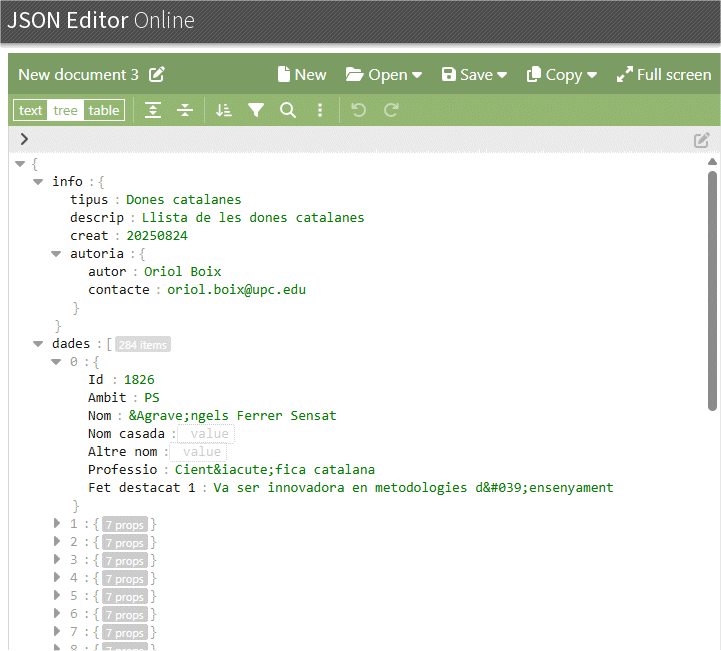The image size is (721, 651).
Task: Switch to table mode tab
Action: tap(103, 110)
